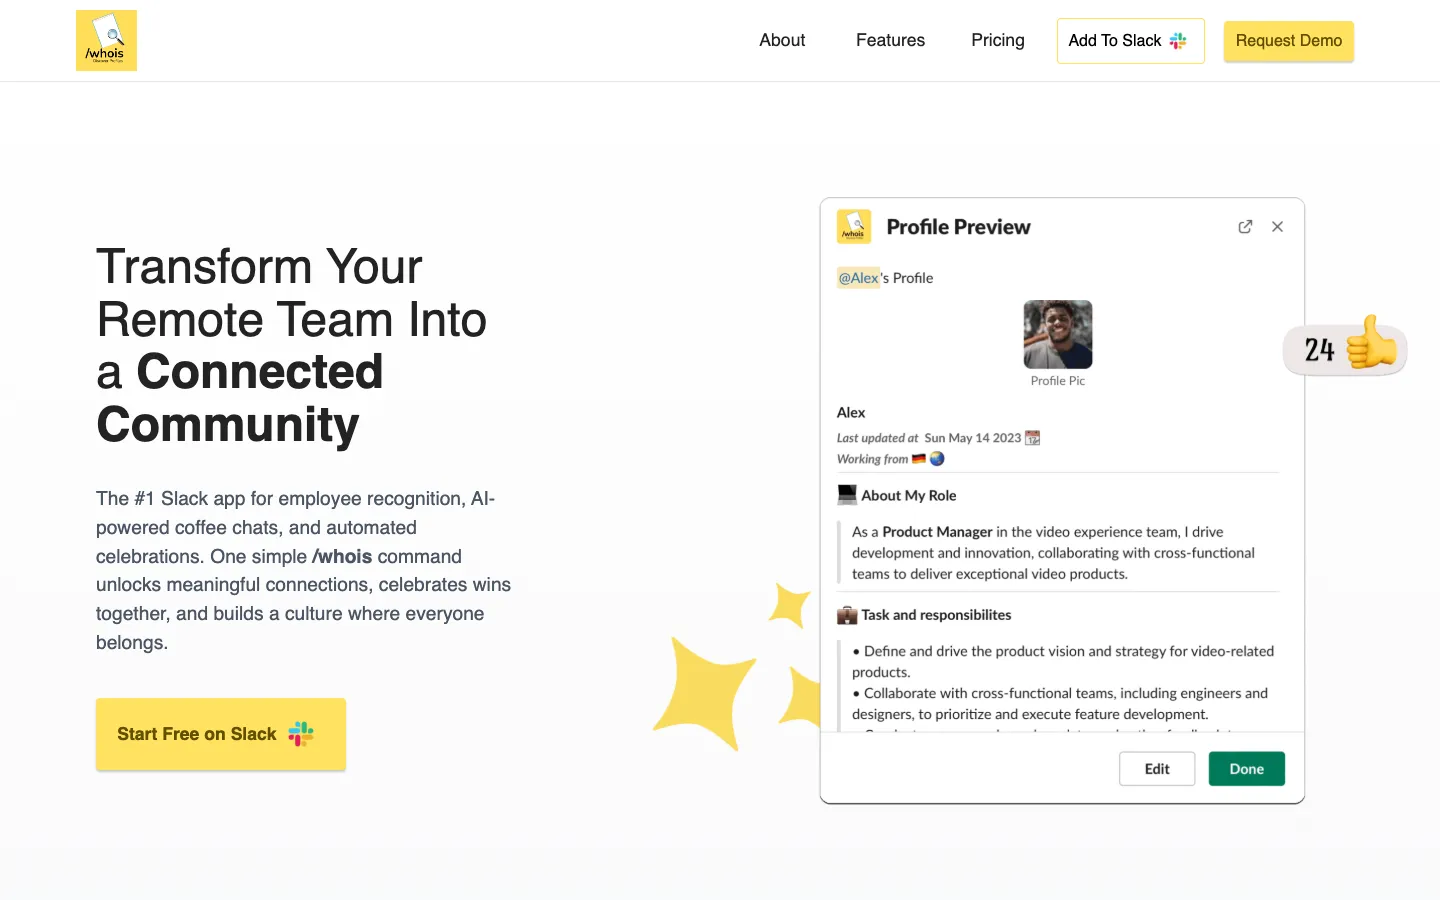Click the 'Sun May 14 2023' date text
Viewport: 1440px width, 900px height.
[973, 438]
